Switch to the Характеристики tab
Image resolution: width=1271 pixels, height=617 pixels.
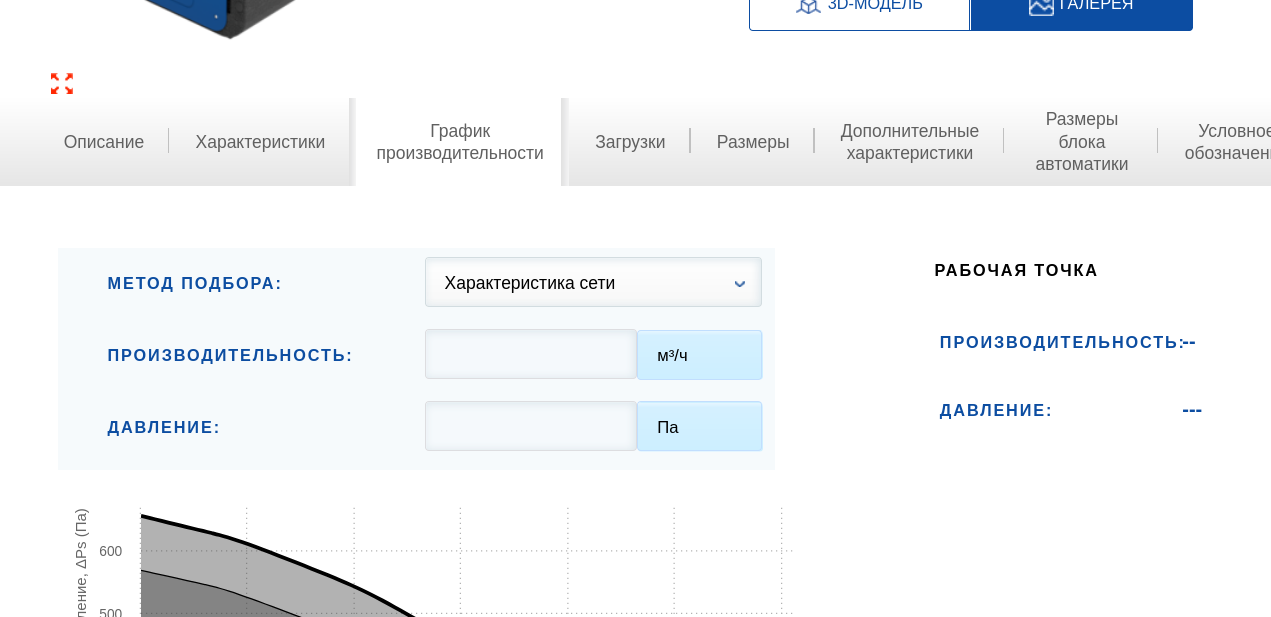pos(260,142)
